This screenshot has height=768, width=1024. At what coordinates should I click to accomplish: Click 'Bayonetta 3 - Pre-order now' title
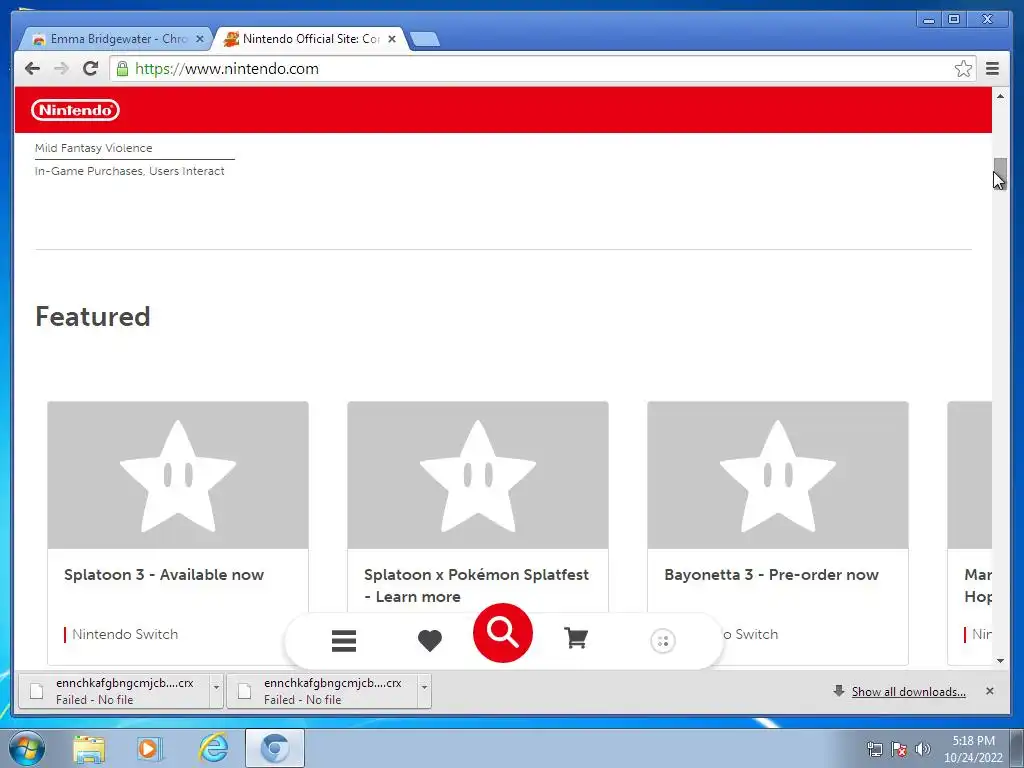[x=771, y=575]
